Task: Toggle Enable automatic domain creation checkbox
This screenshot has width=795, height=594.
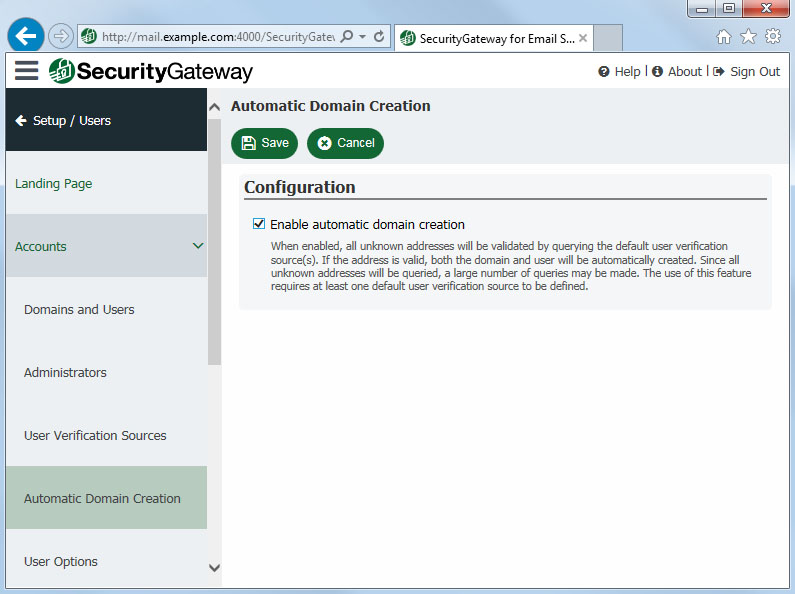Action: click(x=259, y=224)
